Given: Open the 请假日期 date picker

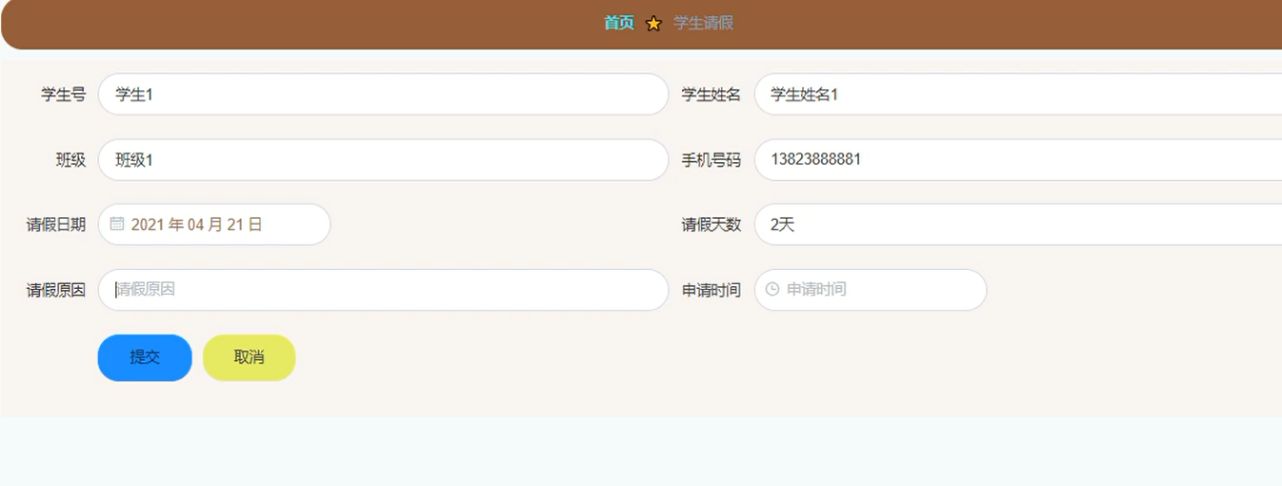Looking at the screenshot, I should pyautogui.click(x=214, y=224).
